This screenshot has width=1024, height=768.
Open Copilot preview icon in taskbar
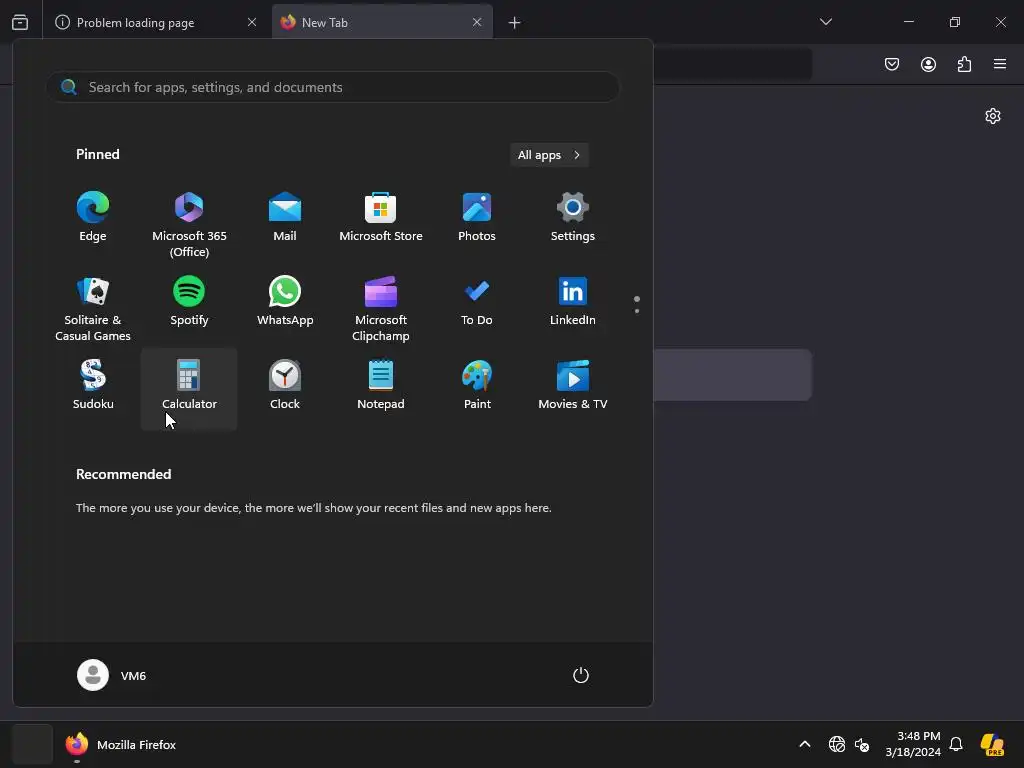pyautogui.click(x=992, y=744)
